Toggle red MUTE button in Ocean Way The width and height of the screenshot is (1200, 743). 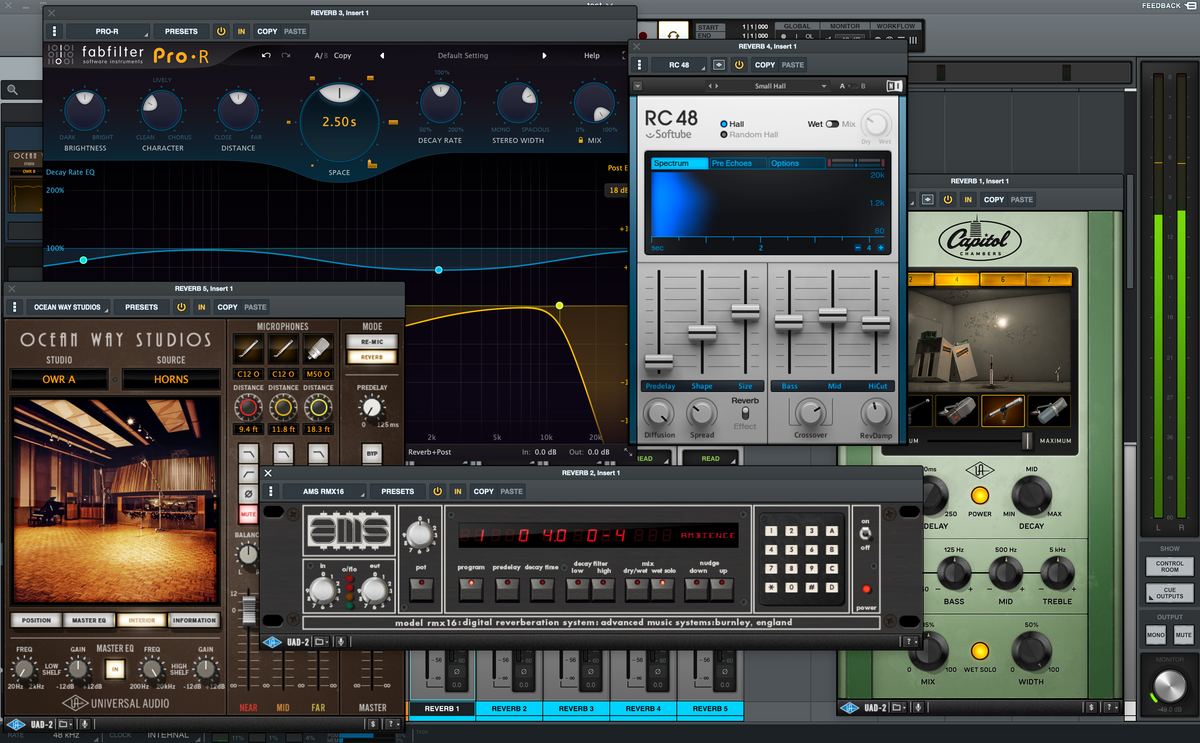pos(248,514)
